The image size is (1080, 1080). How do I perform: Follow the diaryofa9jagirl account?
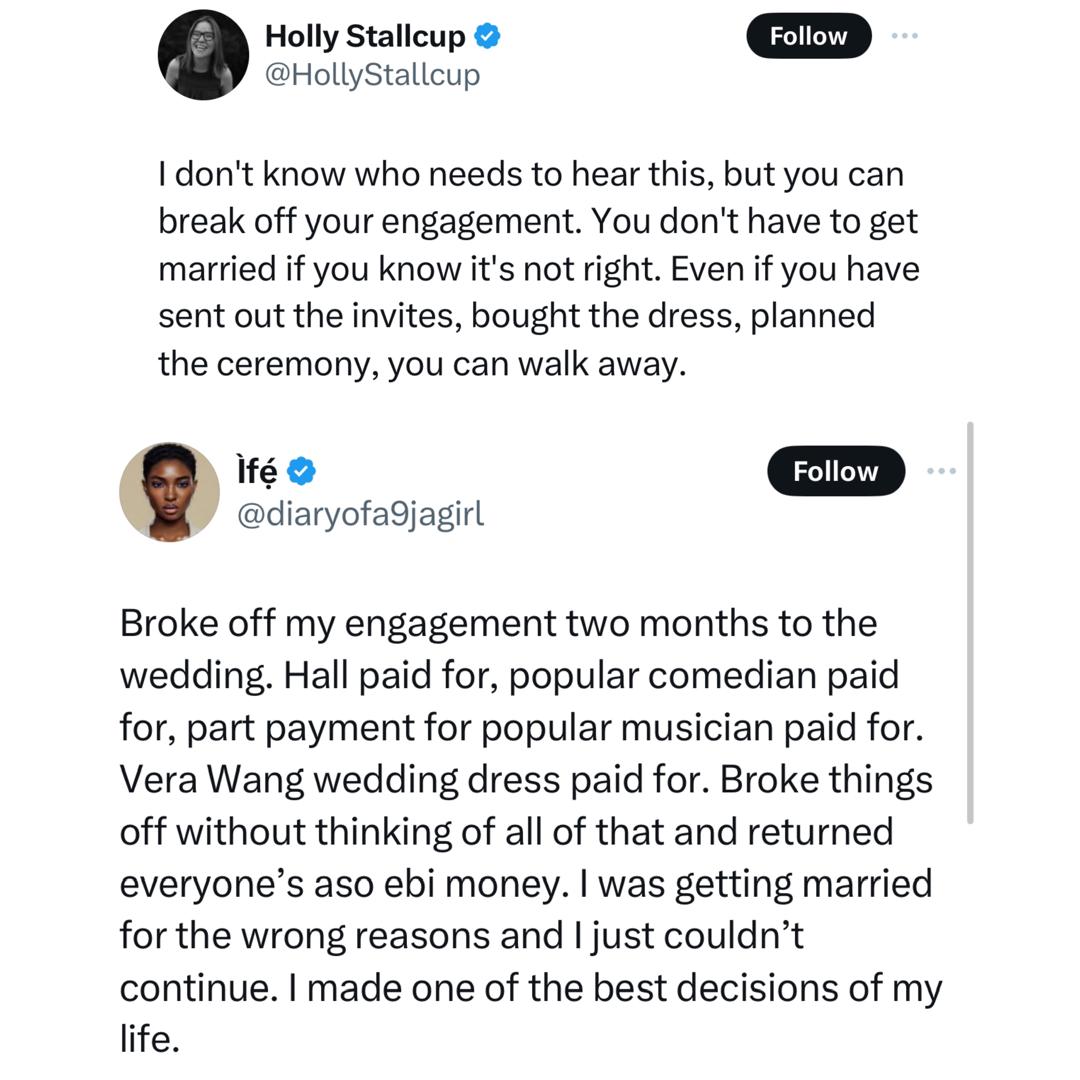tap(835, 471)
